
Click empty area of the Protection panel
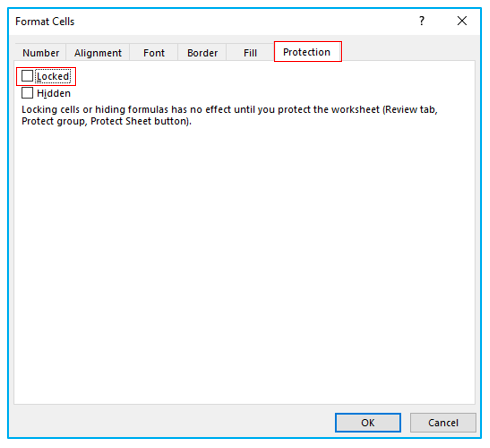click(x=244, y=267)
